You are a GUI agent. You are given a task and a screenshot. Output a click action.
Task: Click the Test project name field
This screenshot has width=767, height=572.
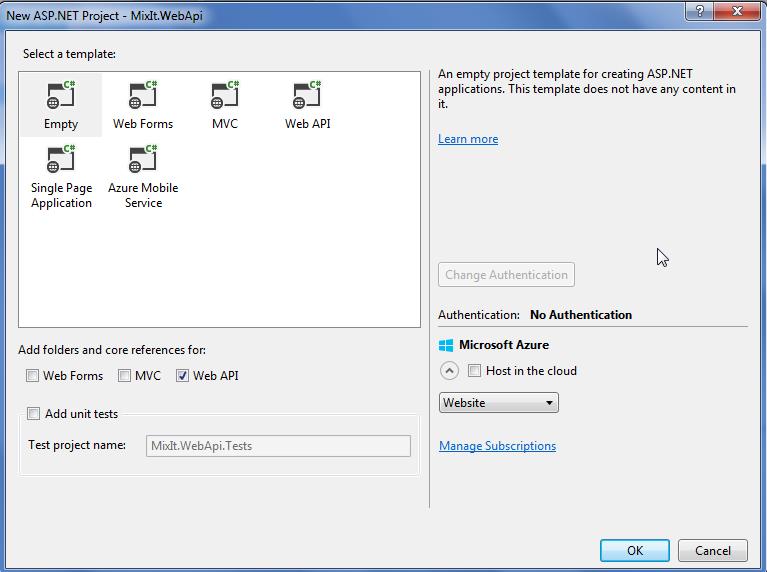pos(278,446)
